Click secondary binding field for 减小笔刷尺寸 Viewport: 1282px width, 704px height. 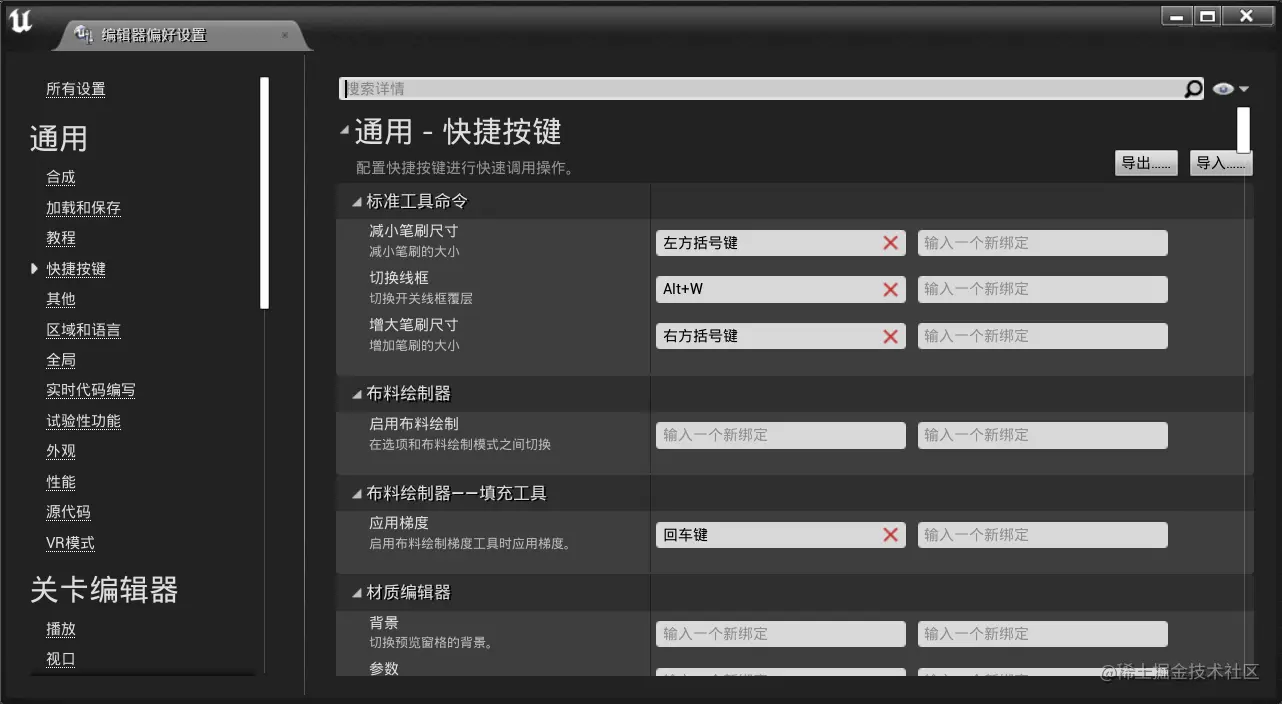(x=1043, y=243)
